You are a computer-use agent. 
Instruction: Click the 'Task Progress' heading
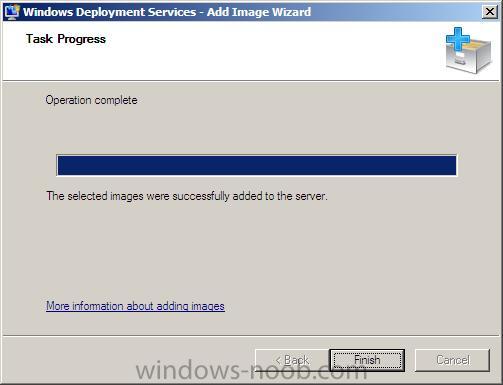click(66, 39)
